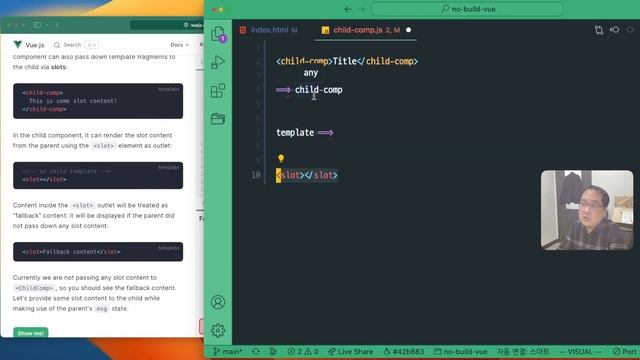Open the Explorer view in VS Code sidebar
The image size is (640, 360).
tap(218, 34)
